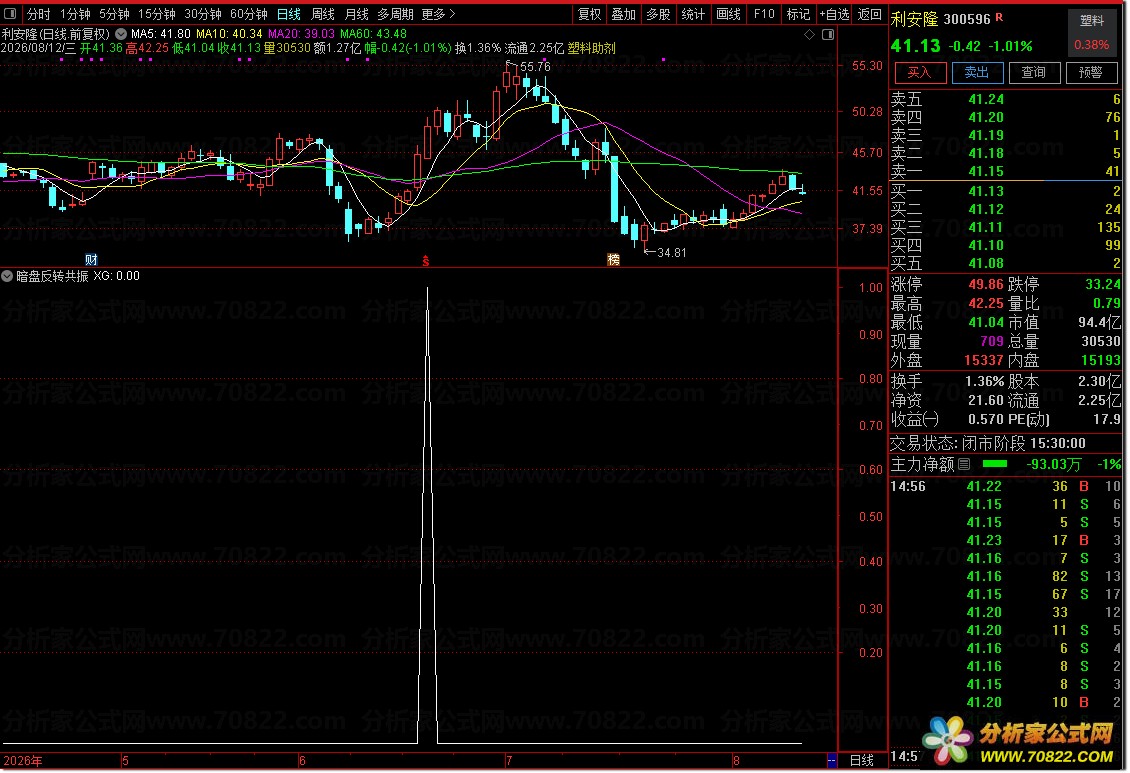Screen dimensions: 1130x773
Task: Select the 1分钟 period
Action: [75, 14]
